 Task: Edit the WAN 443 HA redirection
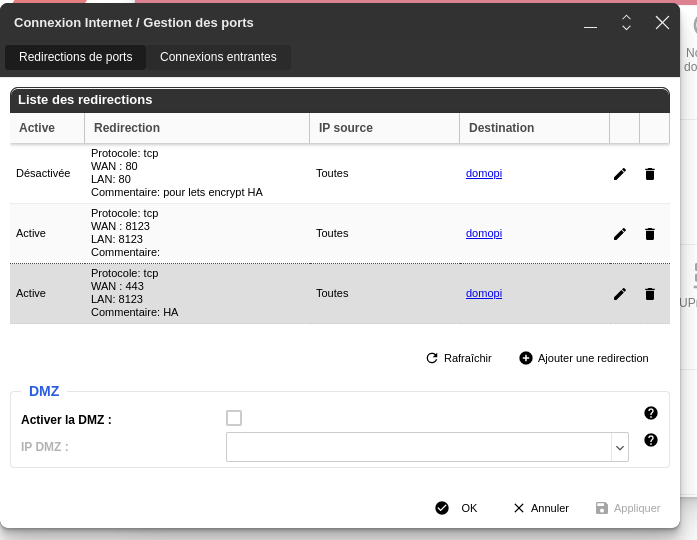(x=620, y=294)
